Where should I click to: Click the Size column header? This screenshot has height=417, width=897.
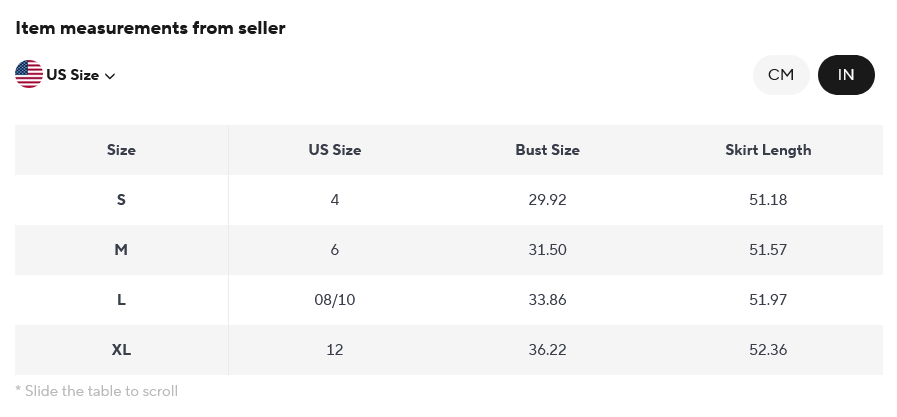pyautogui.click(x=121, y=150)
